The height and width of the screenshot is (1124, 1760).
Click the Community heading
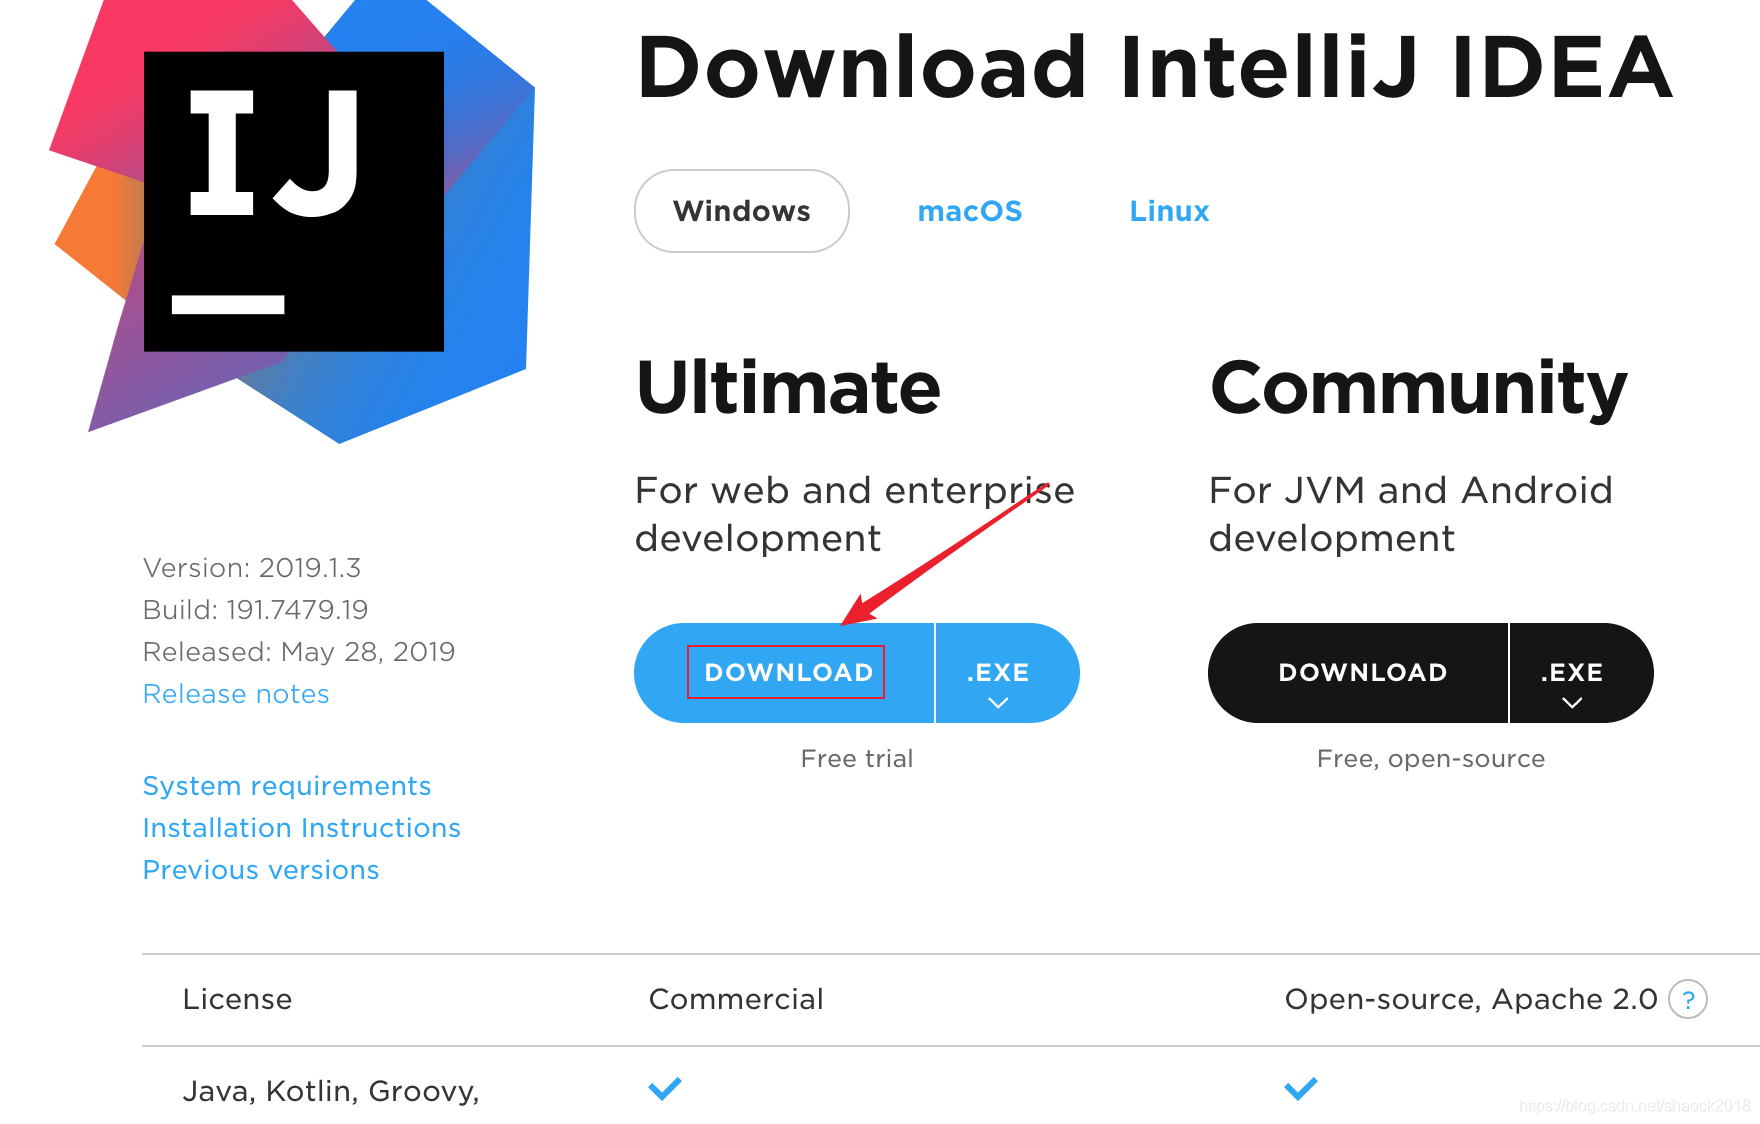[1419, 390]
